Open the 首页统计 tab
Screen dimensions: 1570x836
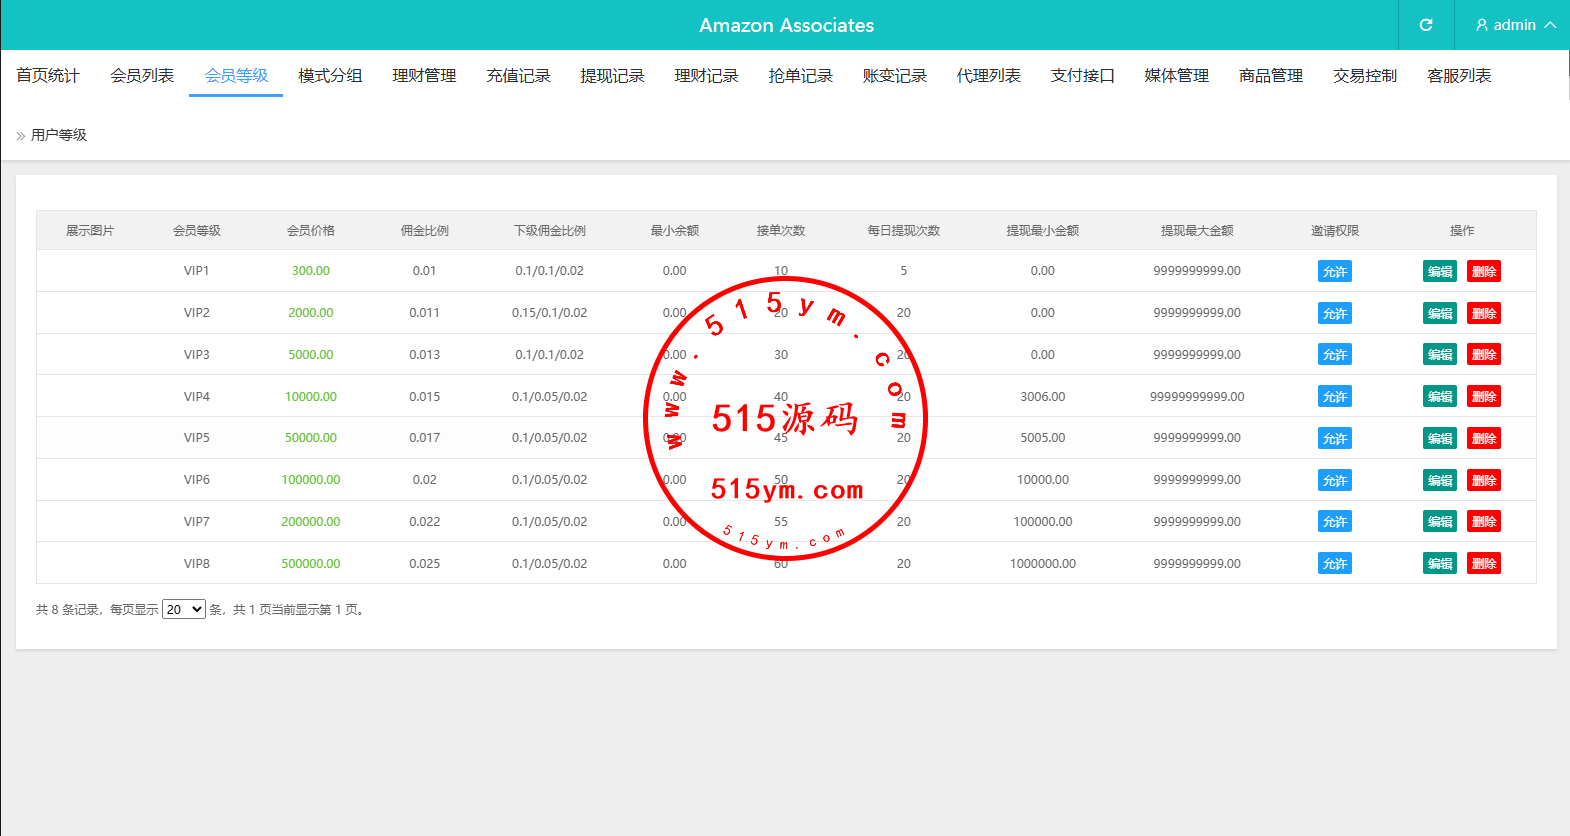48,76
